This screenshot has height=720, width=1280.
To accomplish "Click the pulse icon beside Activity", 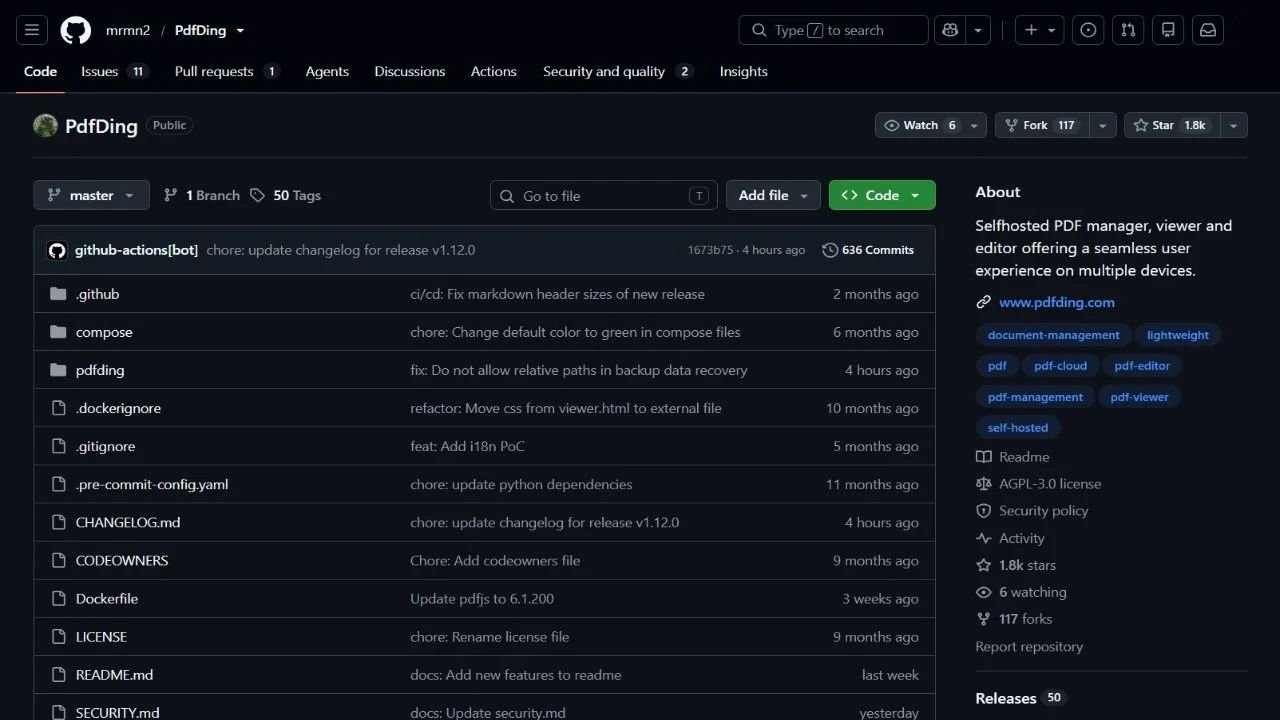I will pos(984,538).
